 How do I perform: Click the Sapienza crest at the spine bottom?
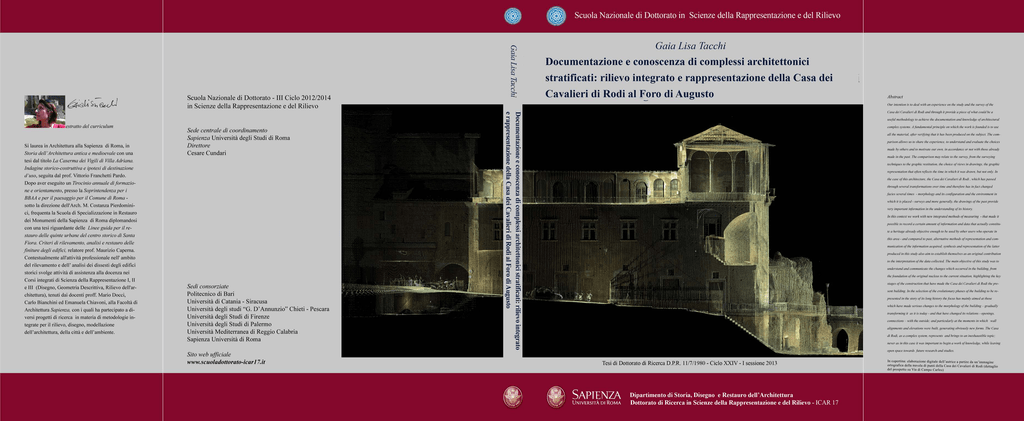[512, 397]
